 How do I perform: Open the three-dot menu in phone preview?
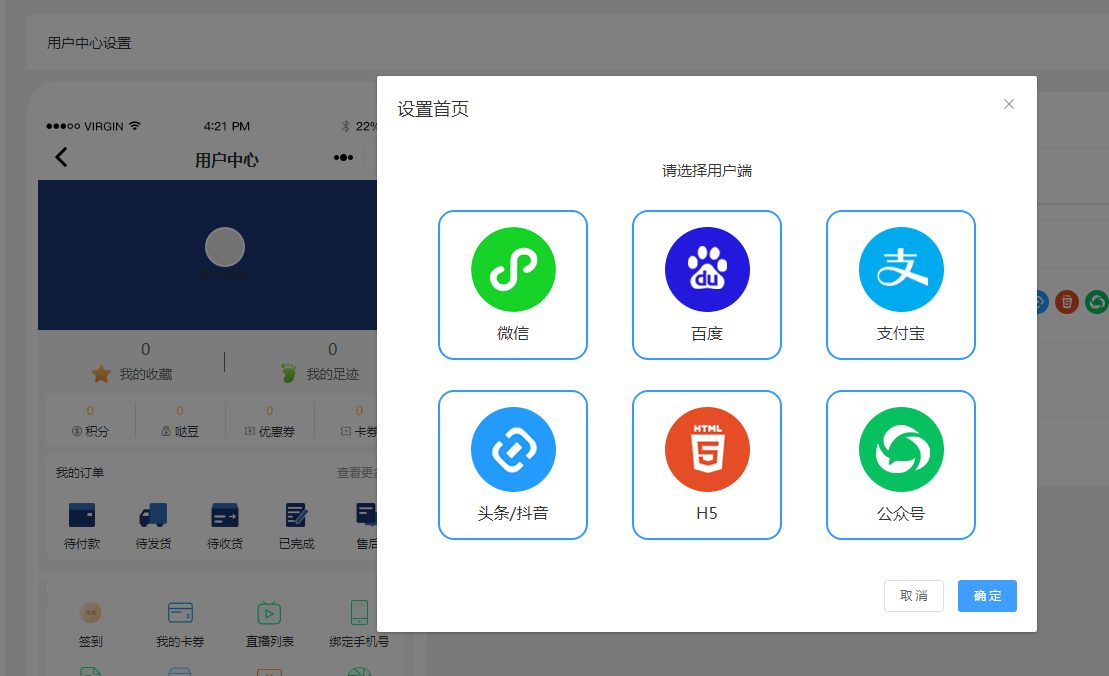point(343,158)
